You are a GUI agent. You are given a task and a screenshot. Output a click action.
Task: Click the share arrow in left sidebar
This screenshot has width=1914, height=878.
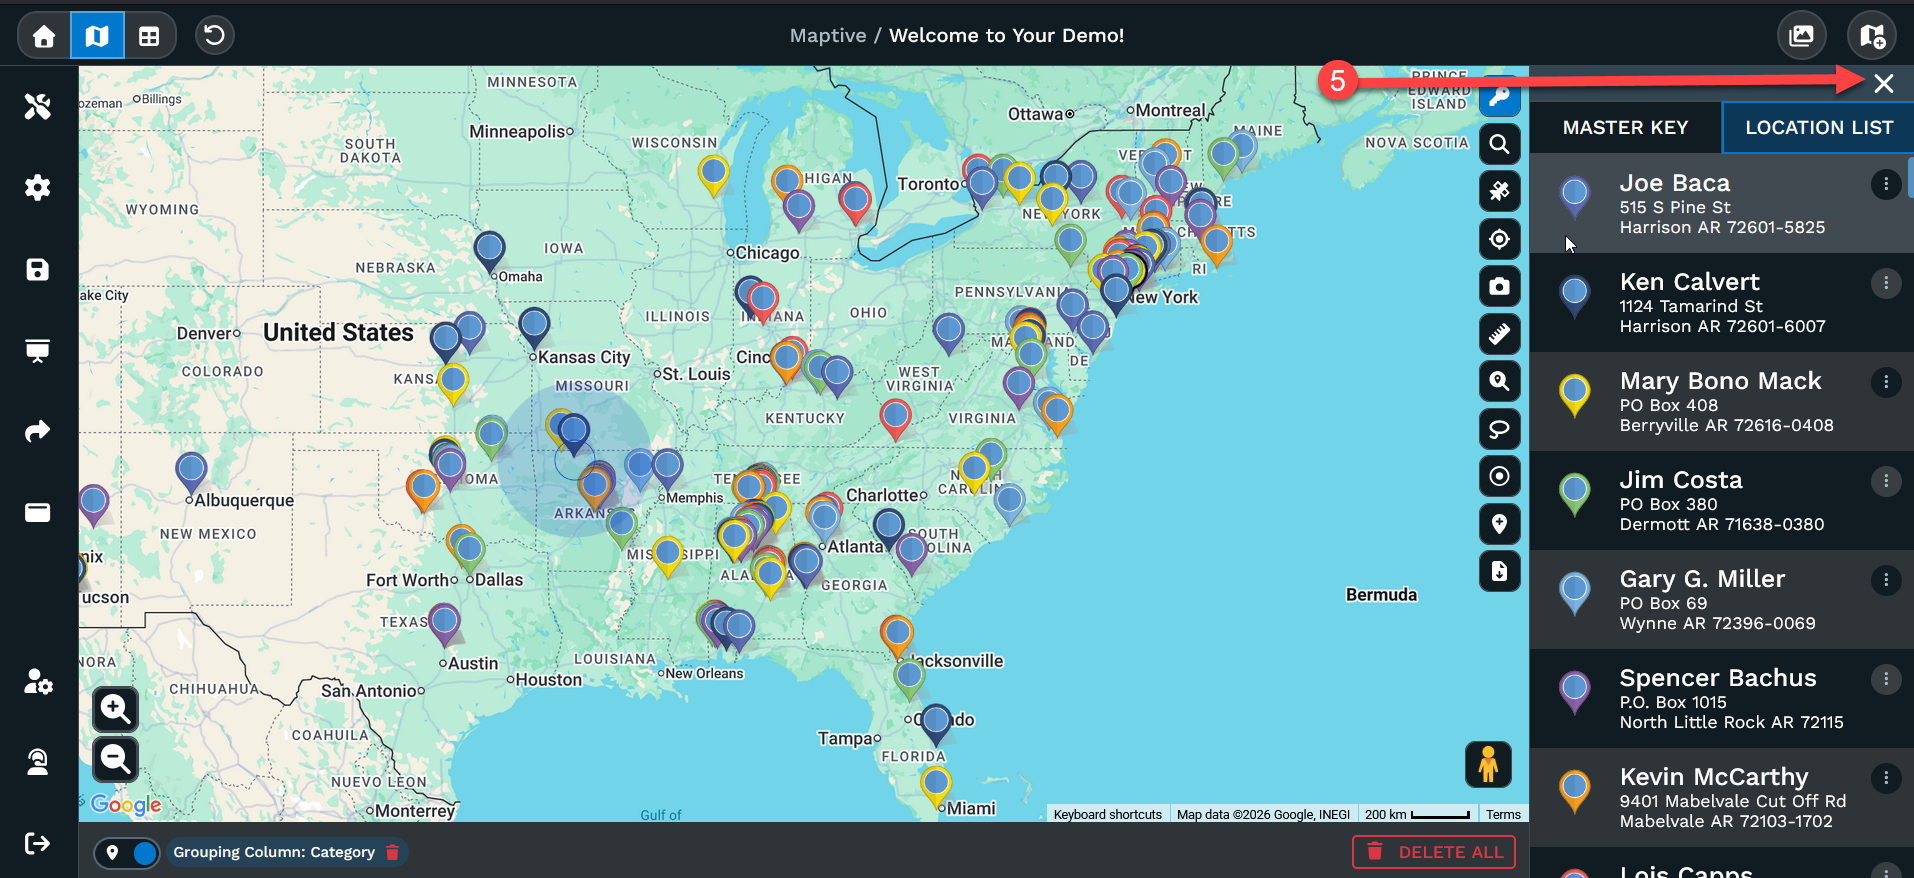tap(37, 431)
